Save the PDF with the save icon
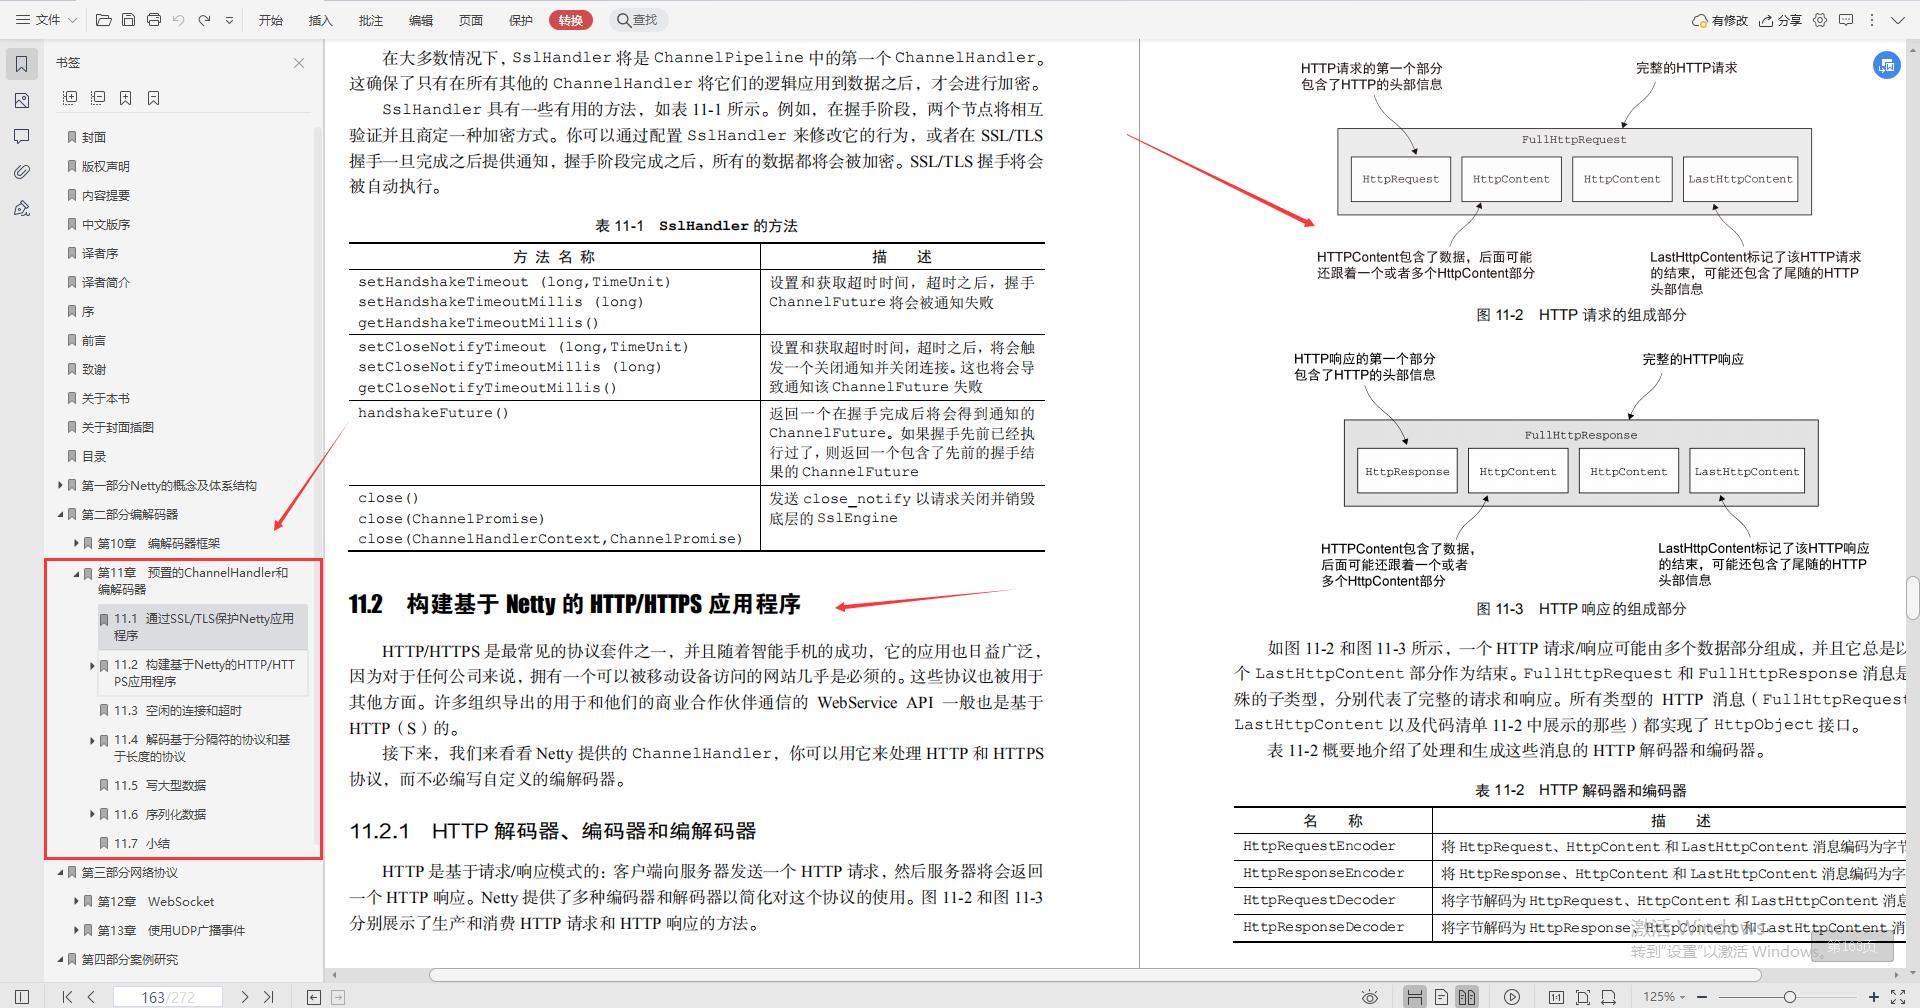Viewport: 1920px width, 1008px height. [x=129, y=19]
